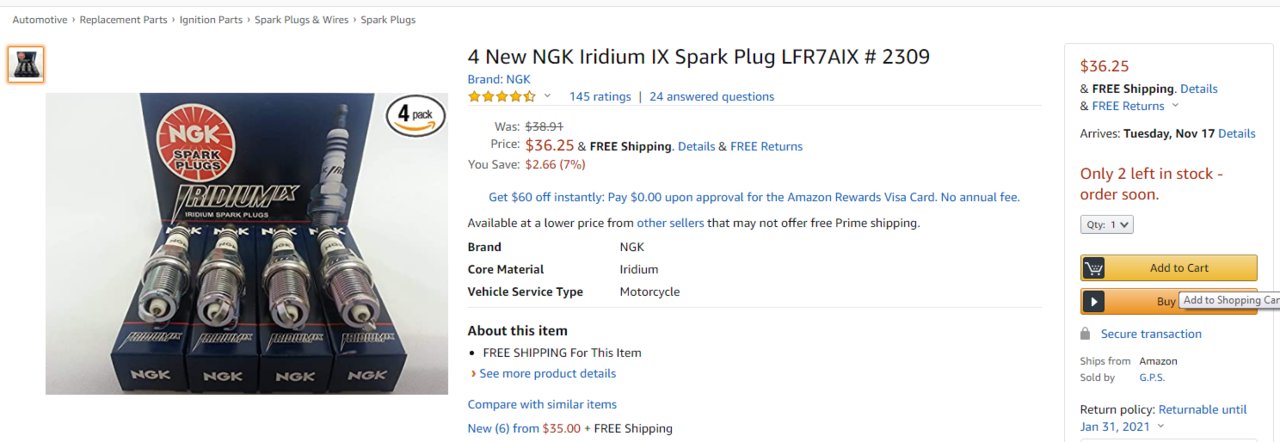The image size is (1280, 442).
Task: Open the main spark plug product image
Action: [247, 244]
